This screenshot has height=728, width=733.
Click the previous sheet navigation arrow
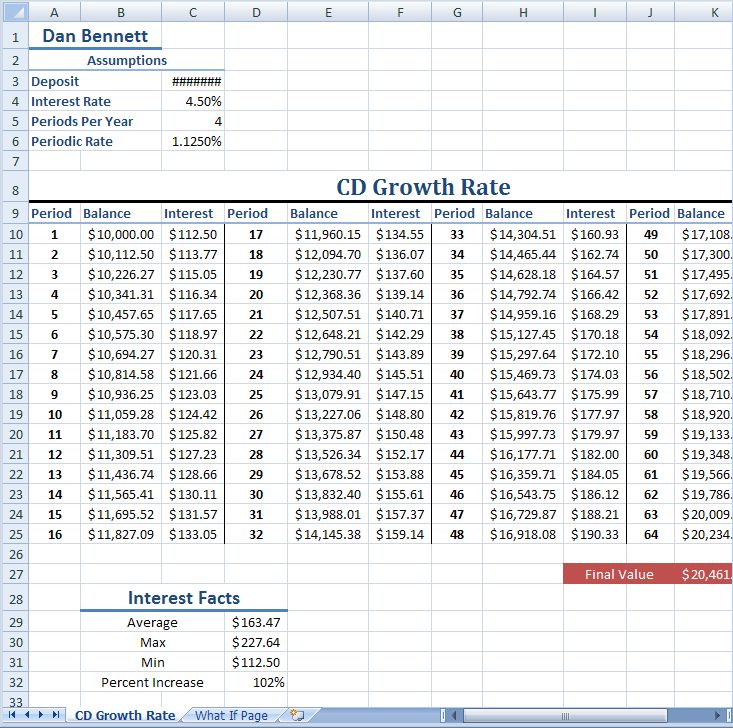[26, 715]
